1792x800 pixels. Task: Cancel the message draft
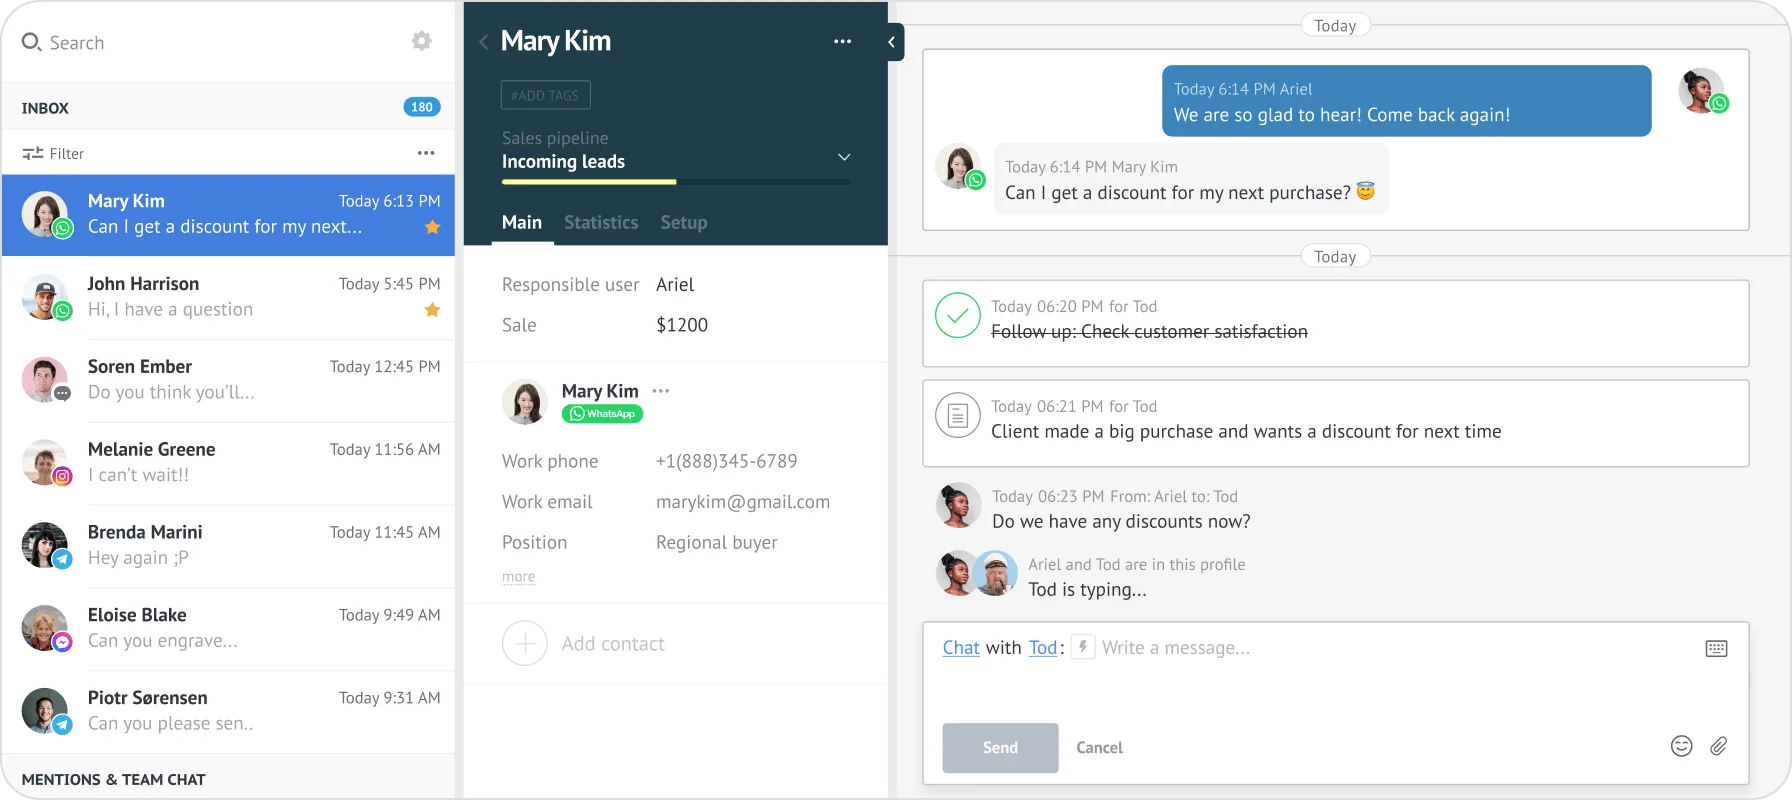pyautogui.click(x=1099, y=748)
